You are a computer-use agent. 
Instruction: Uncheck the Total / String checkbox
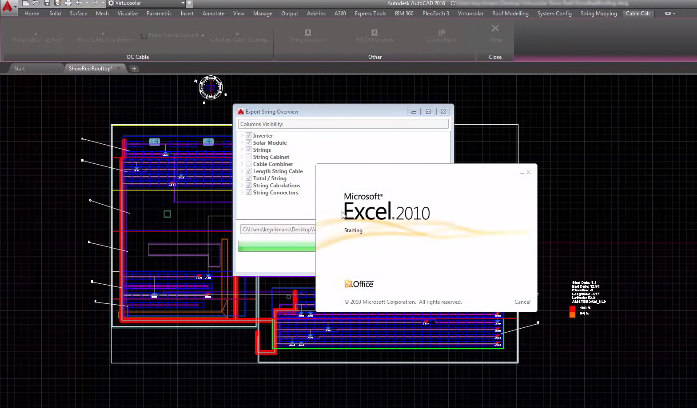click(x=249, y=178)
